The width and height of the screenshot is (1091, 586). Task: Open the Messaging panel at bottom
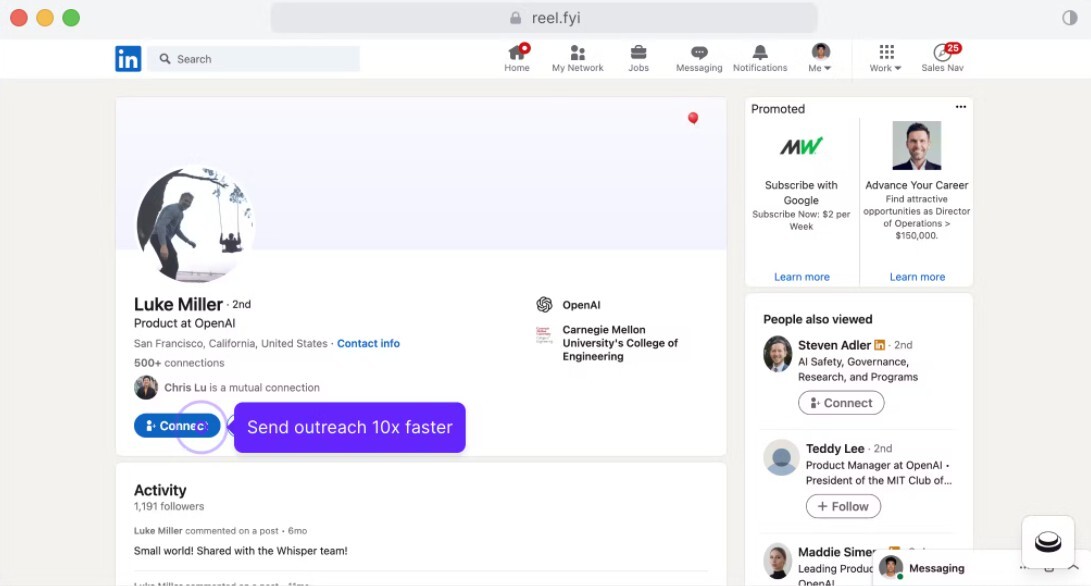click(936, 568)
